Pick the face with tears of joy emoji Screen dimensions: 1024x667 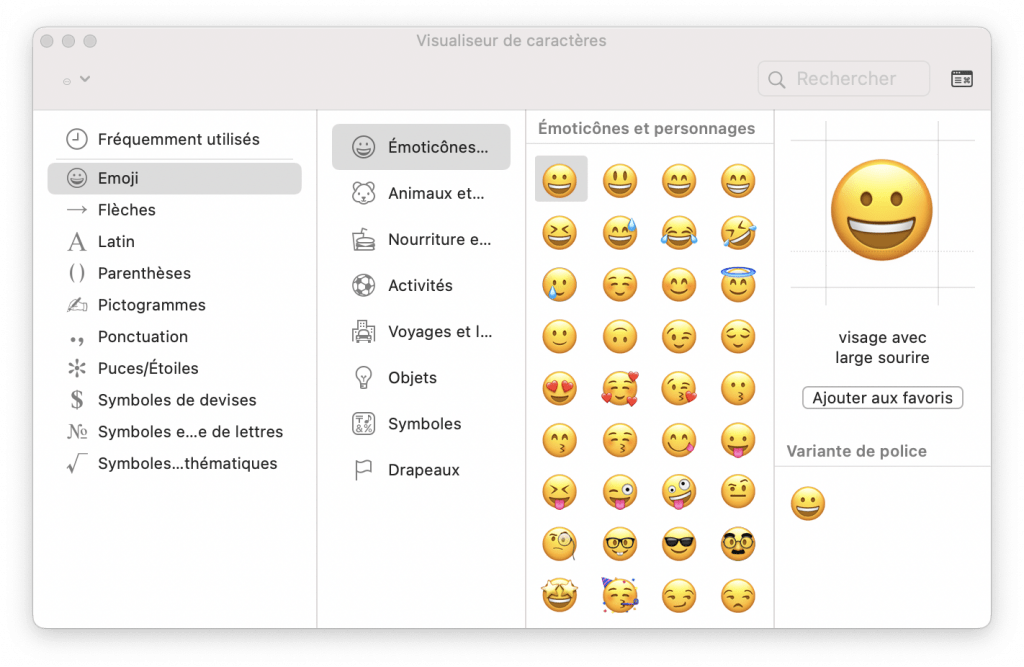point(679,233)
